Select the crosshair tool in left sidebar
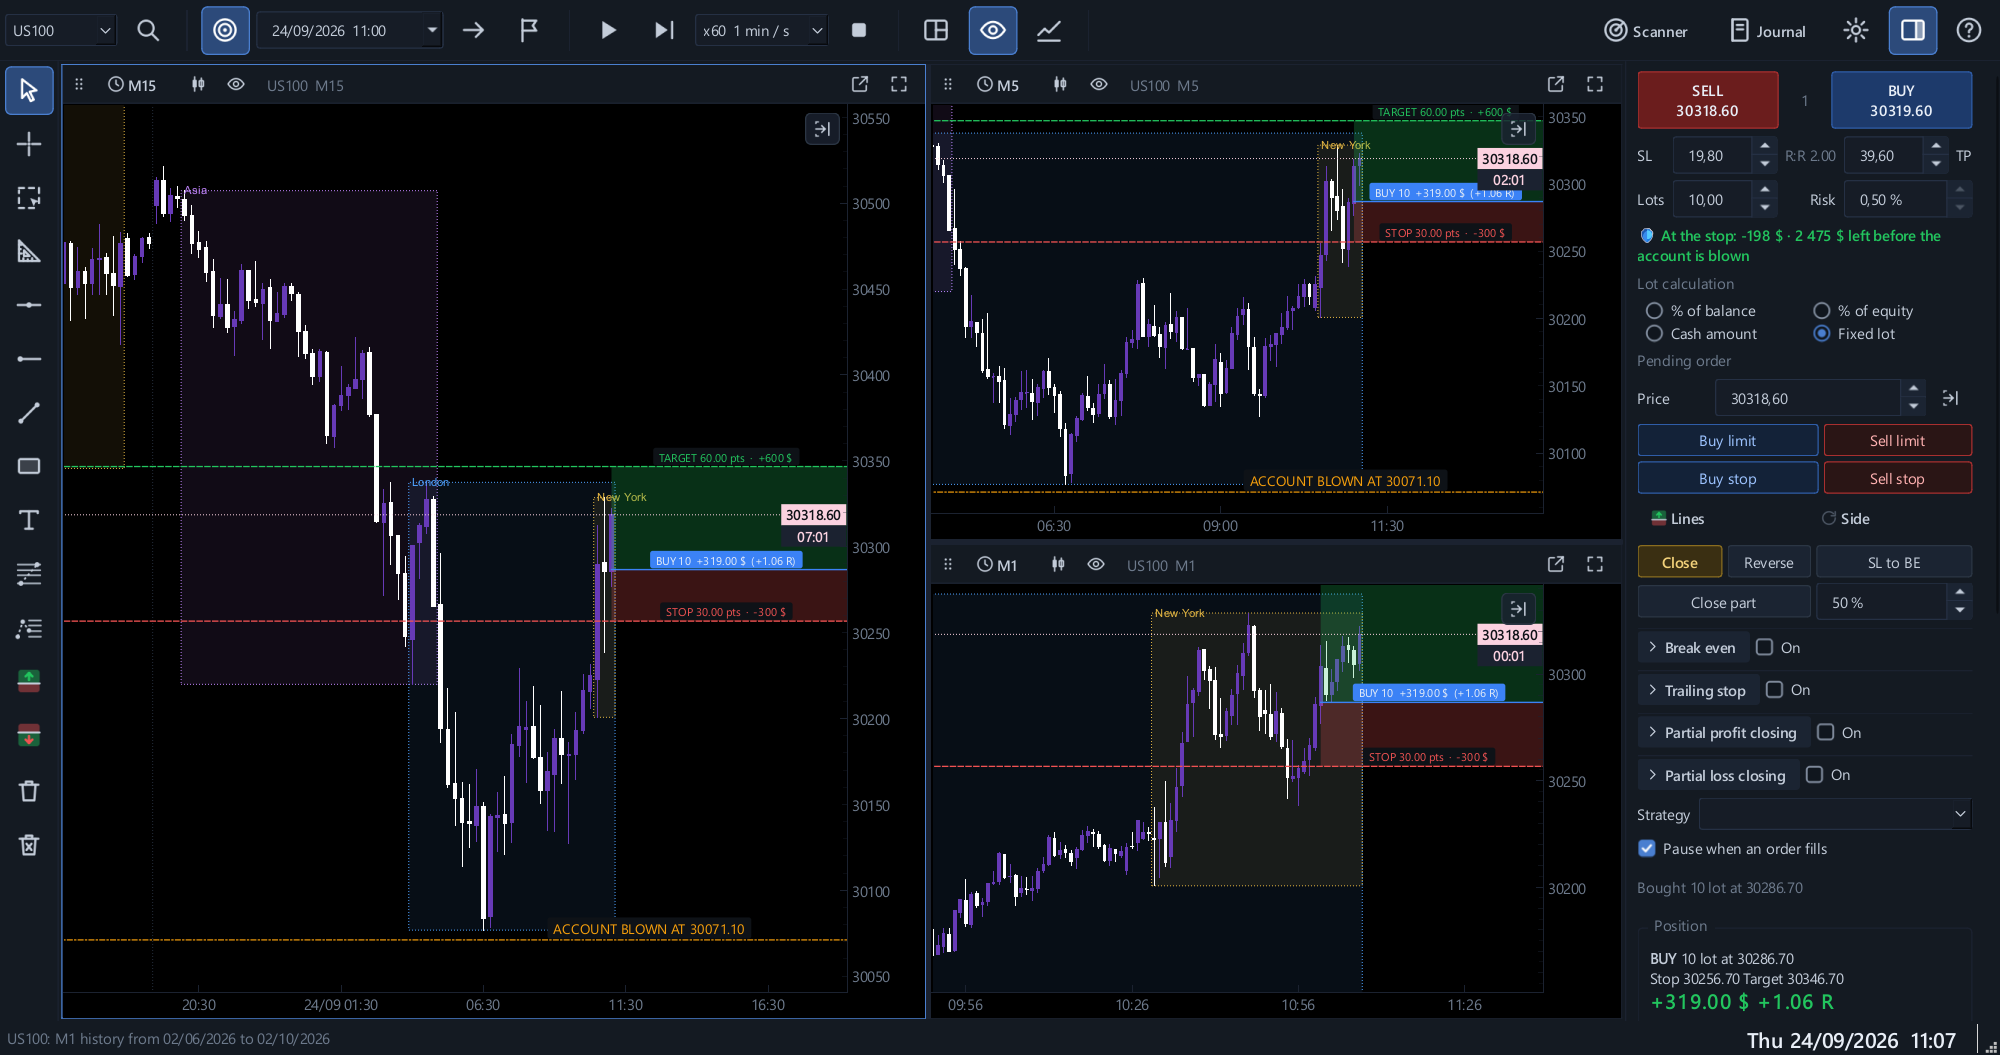2000x1055 pixels. click(29, 144)
